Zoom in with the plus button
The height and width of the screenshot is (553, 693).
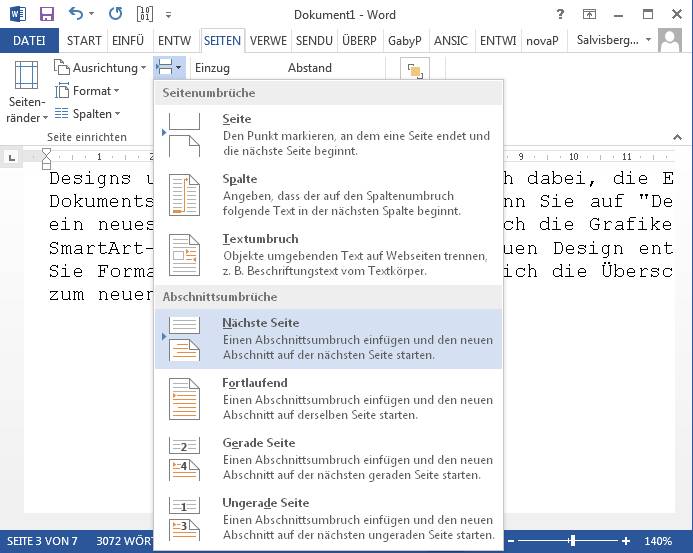[x=626, y=541]
